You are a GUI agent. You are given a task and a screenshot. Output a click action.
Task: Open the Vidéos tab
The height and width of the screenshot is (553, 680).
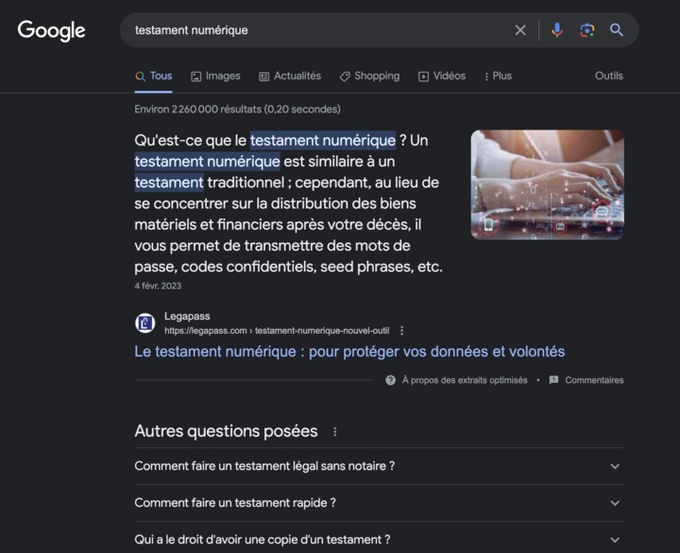click(x=441, y=76)
